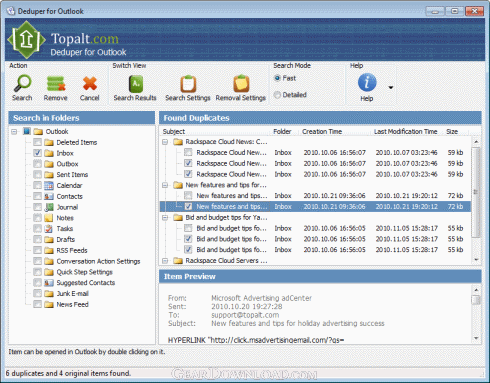Image resolution: width=490 pixels, height=383 pixels.
Task: Click the Cancel red X icon
Action: pyautogui.click(x=90, y=83)
